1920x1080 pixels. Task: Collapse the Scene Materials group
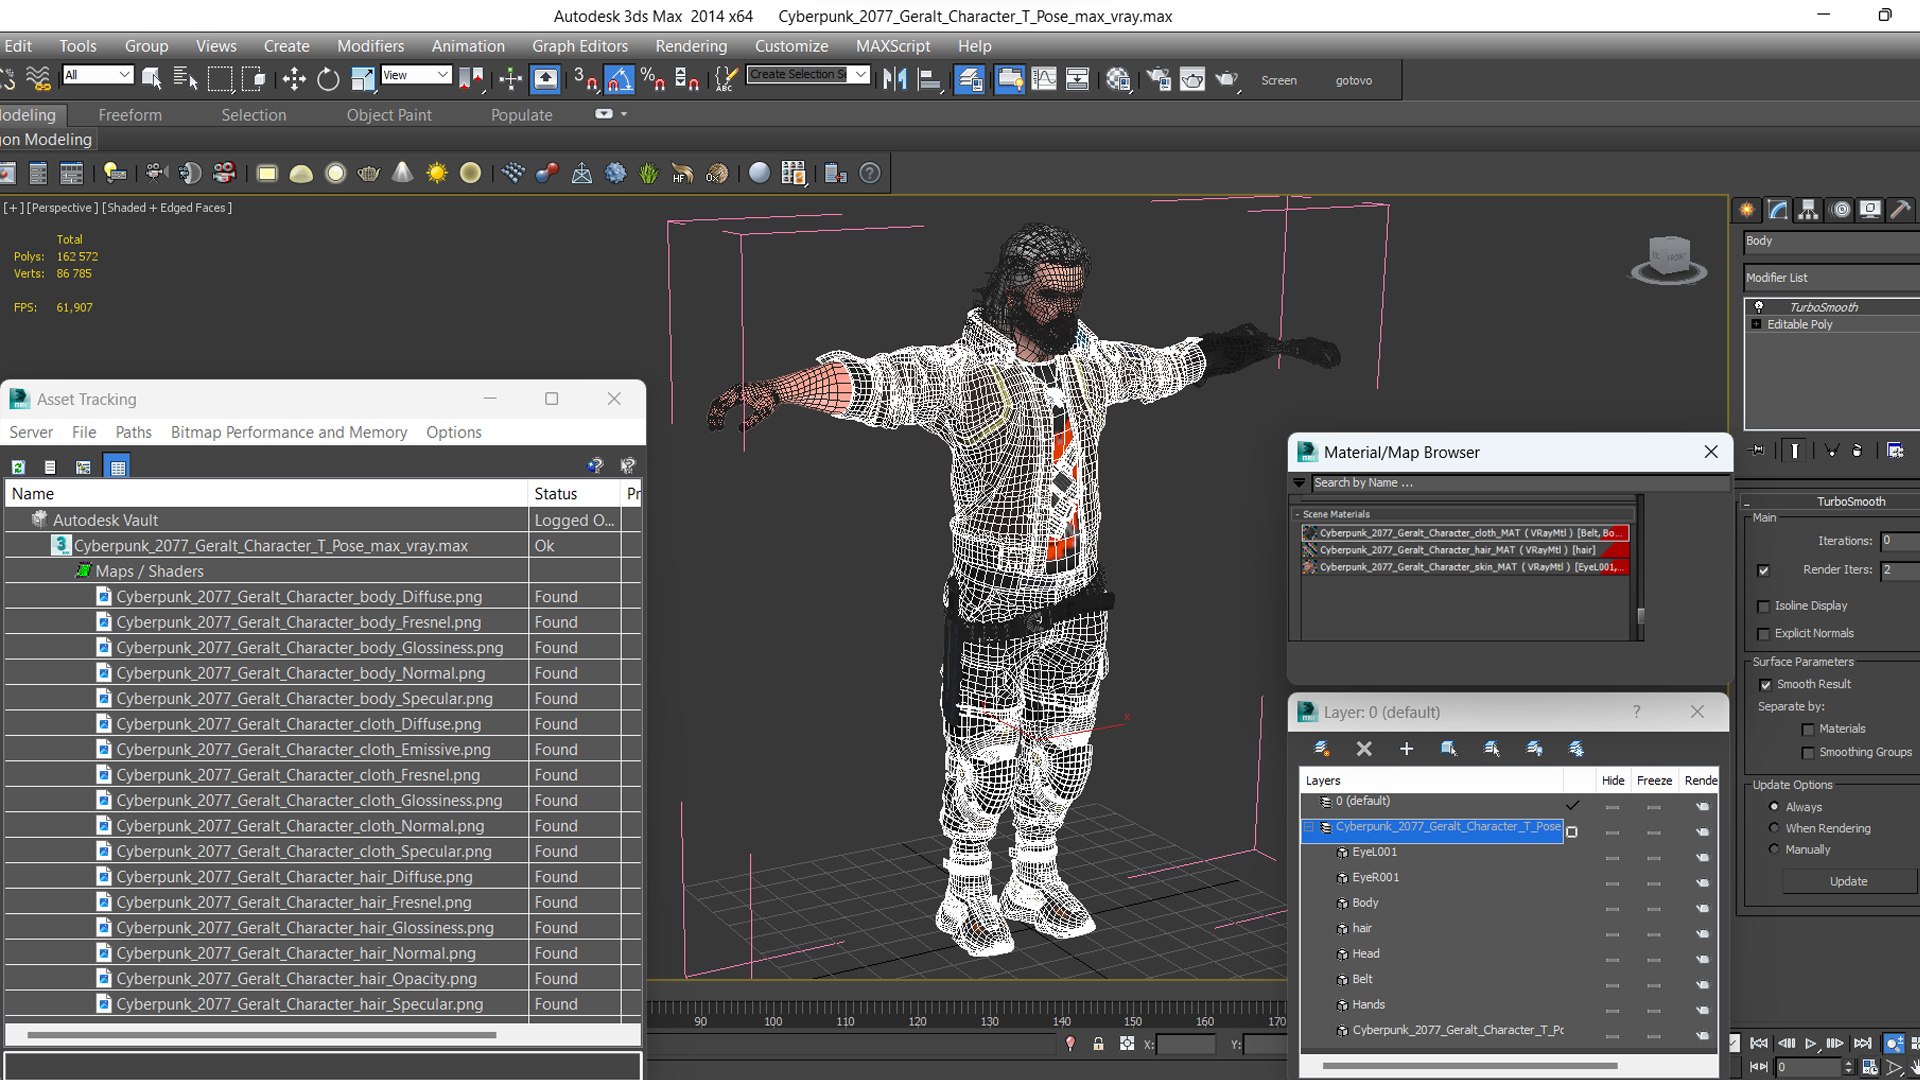(1297, 515)
